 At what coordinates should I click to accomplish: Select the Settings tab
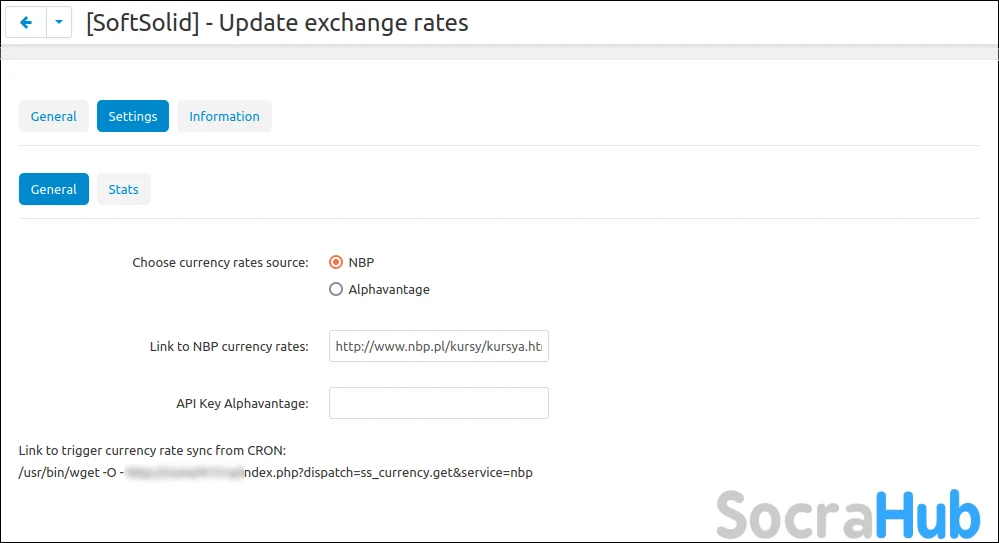pyautogui.click(x=133, y=117)
